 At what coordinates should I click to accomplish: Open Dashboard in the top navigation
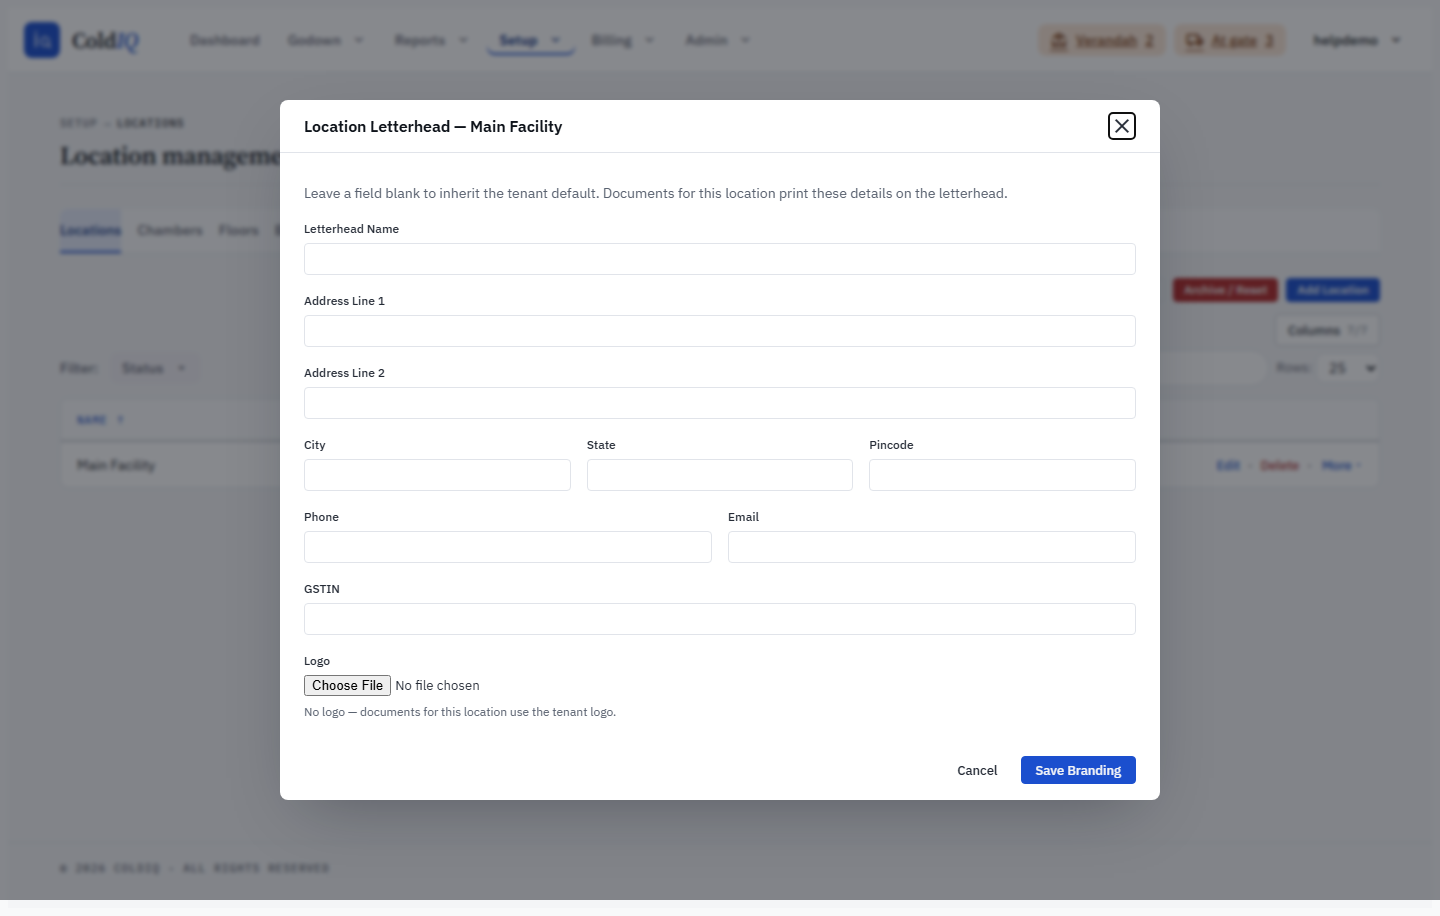225,40
